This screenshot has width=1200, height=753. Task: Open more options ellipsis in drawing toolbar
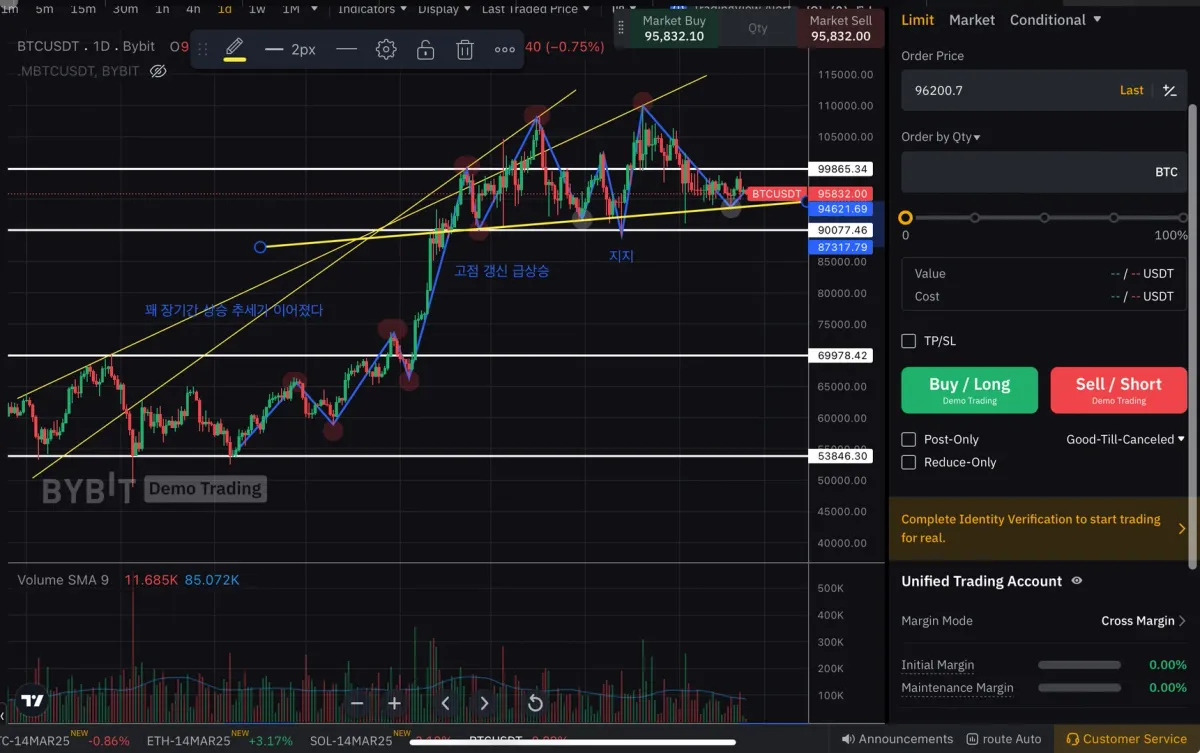point(505,49)
